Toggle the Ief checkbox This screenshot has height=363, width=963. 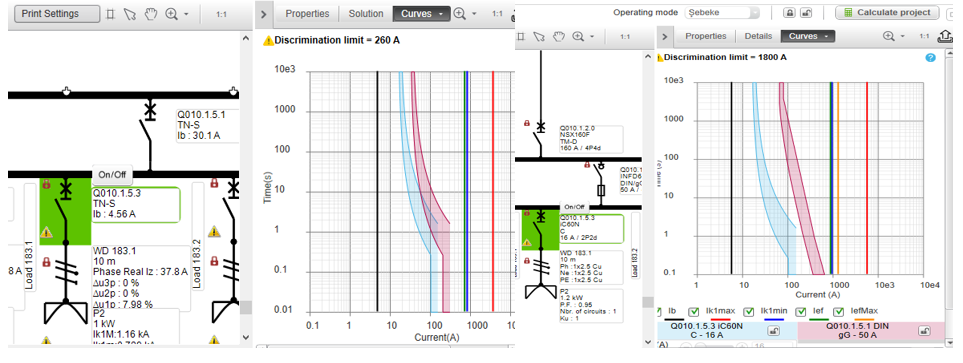click(x=801, y=311)
